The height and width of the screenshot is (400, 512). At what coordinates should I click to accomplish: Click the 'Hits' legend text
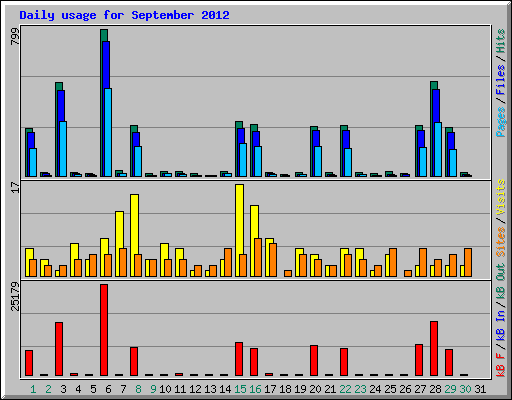500,41
